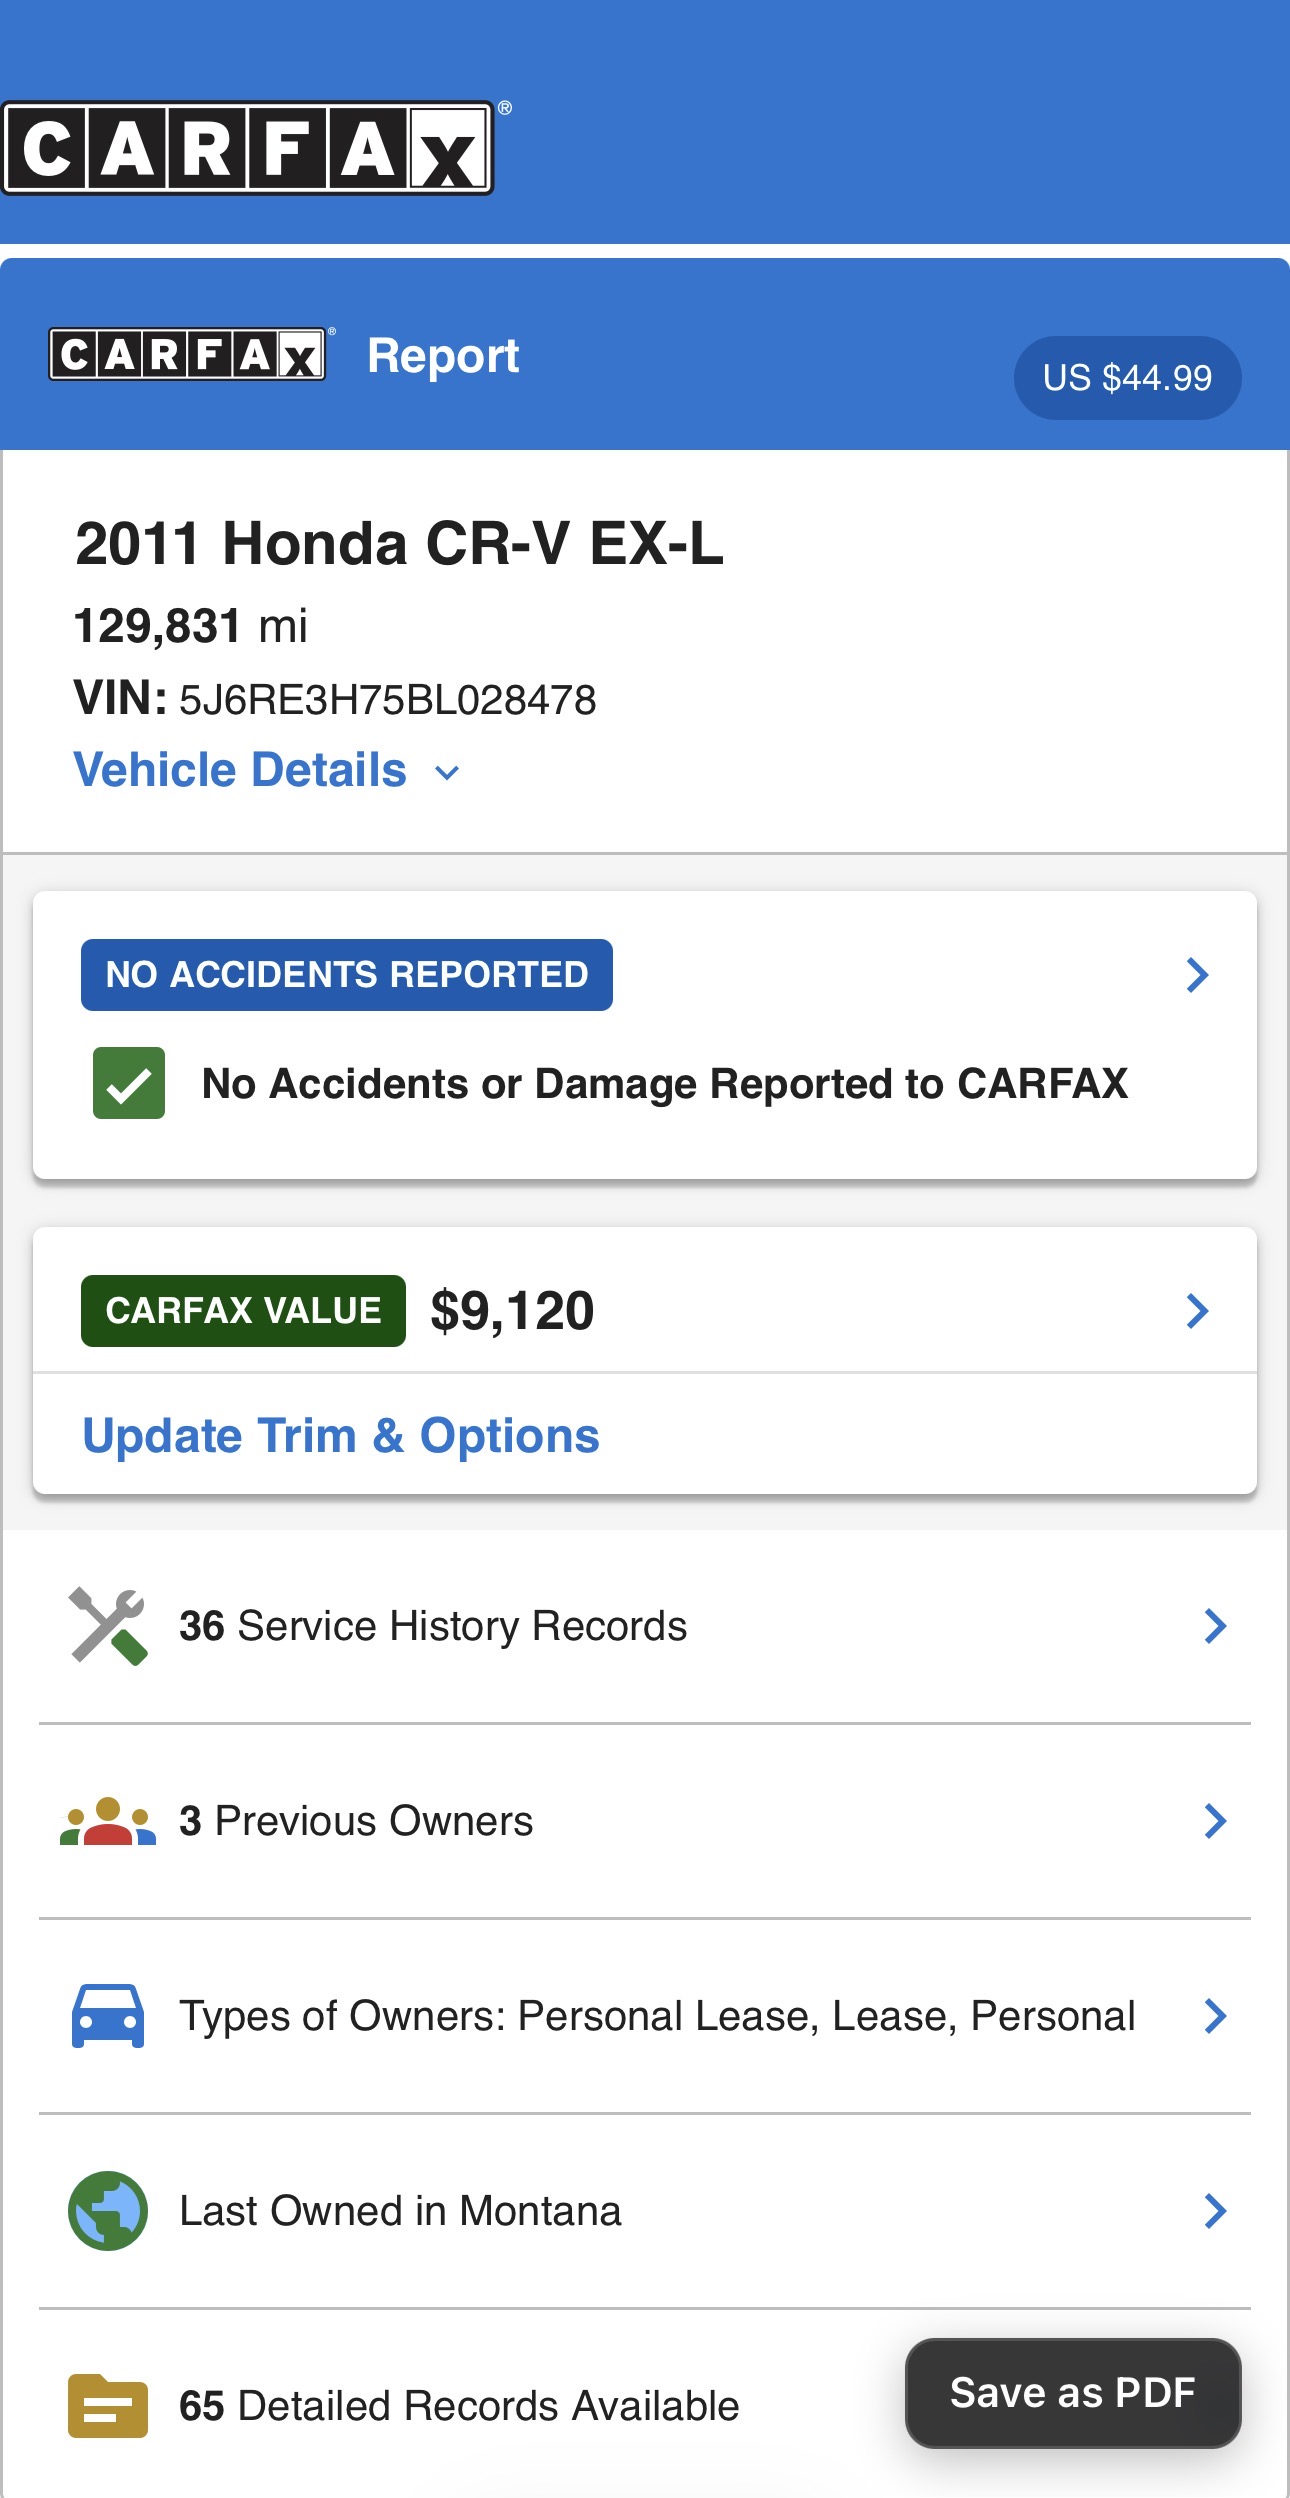The height and width of the screenshot is (2498, 1290).
Task: Open Last Owned in Montana chevron
Action: tap(1215, 2211)
